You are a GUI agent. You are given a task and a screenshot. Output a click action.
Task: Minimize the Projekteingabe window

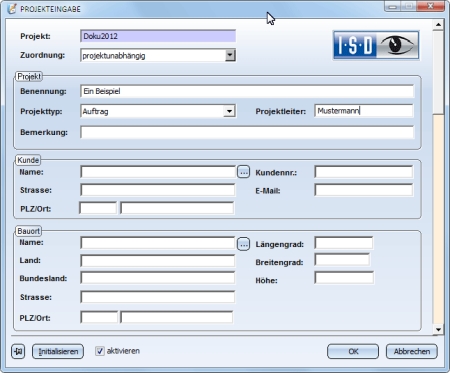click(x=392, y=6)
